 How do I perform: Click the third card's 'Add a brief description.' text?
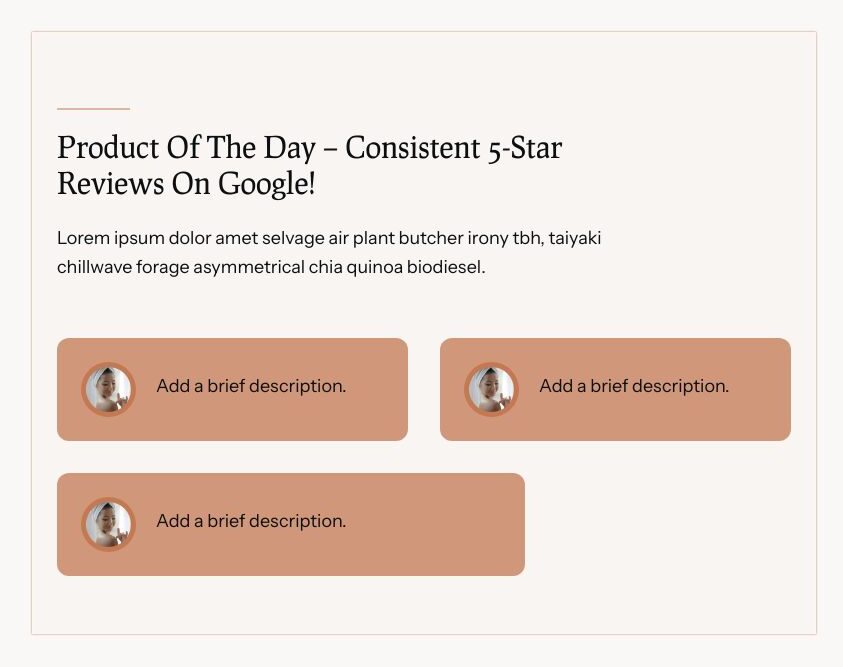pos(251,521)
